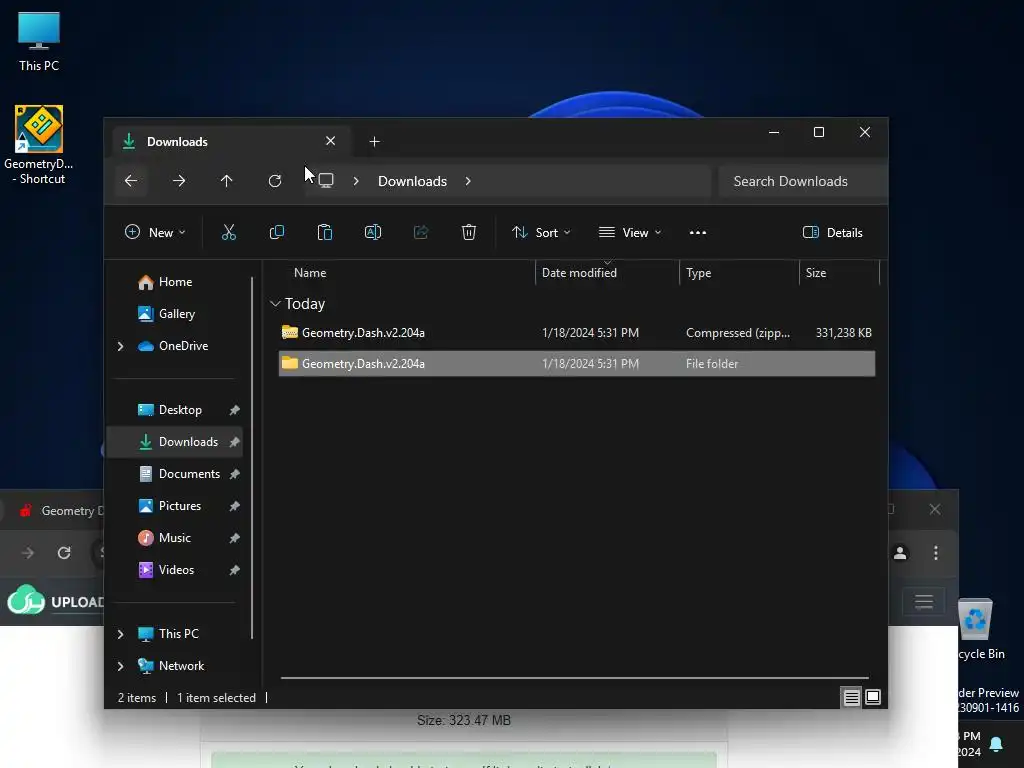Open This PC desktop icon

39,42
